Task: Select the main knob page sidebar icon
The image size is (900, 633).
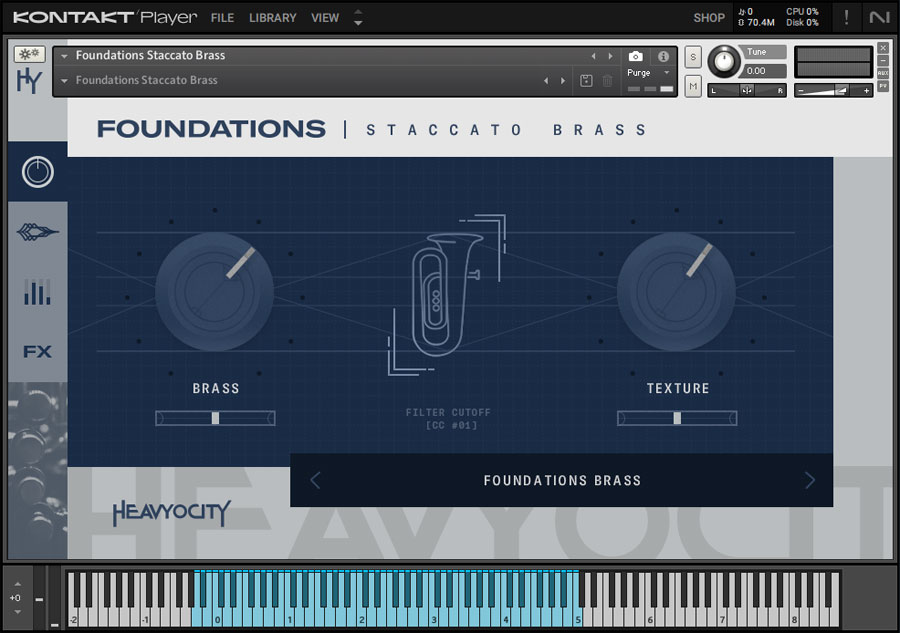Action: click(x=38, y=172)
